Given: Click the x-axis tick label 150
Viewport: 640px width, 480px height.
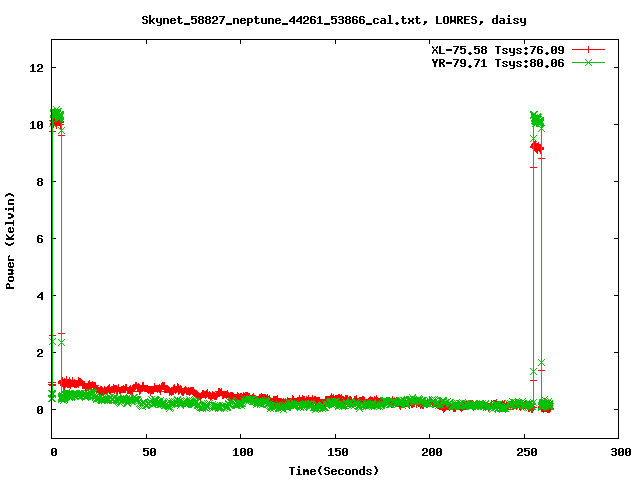Looking at the screenshot, I should [338, 452].
